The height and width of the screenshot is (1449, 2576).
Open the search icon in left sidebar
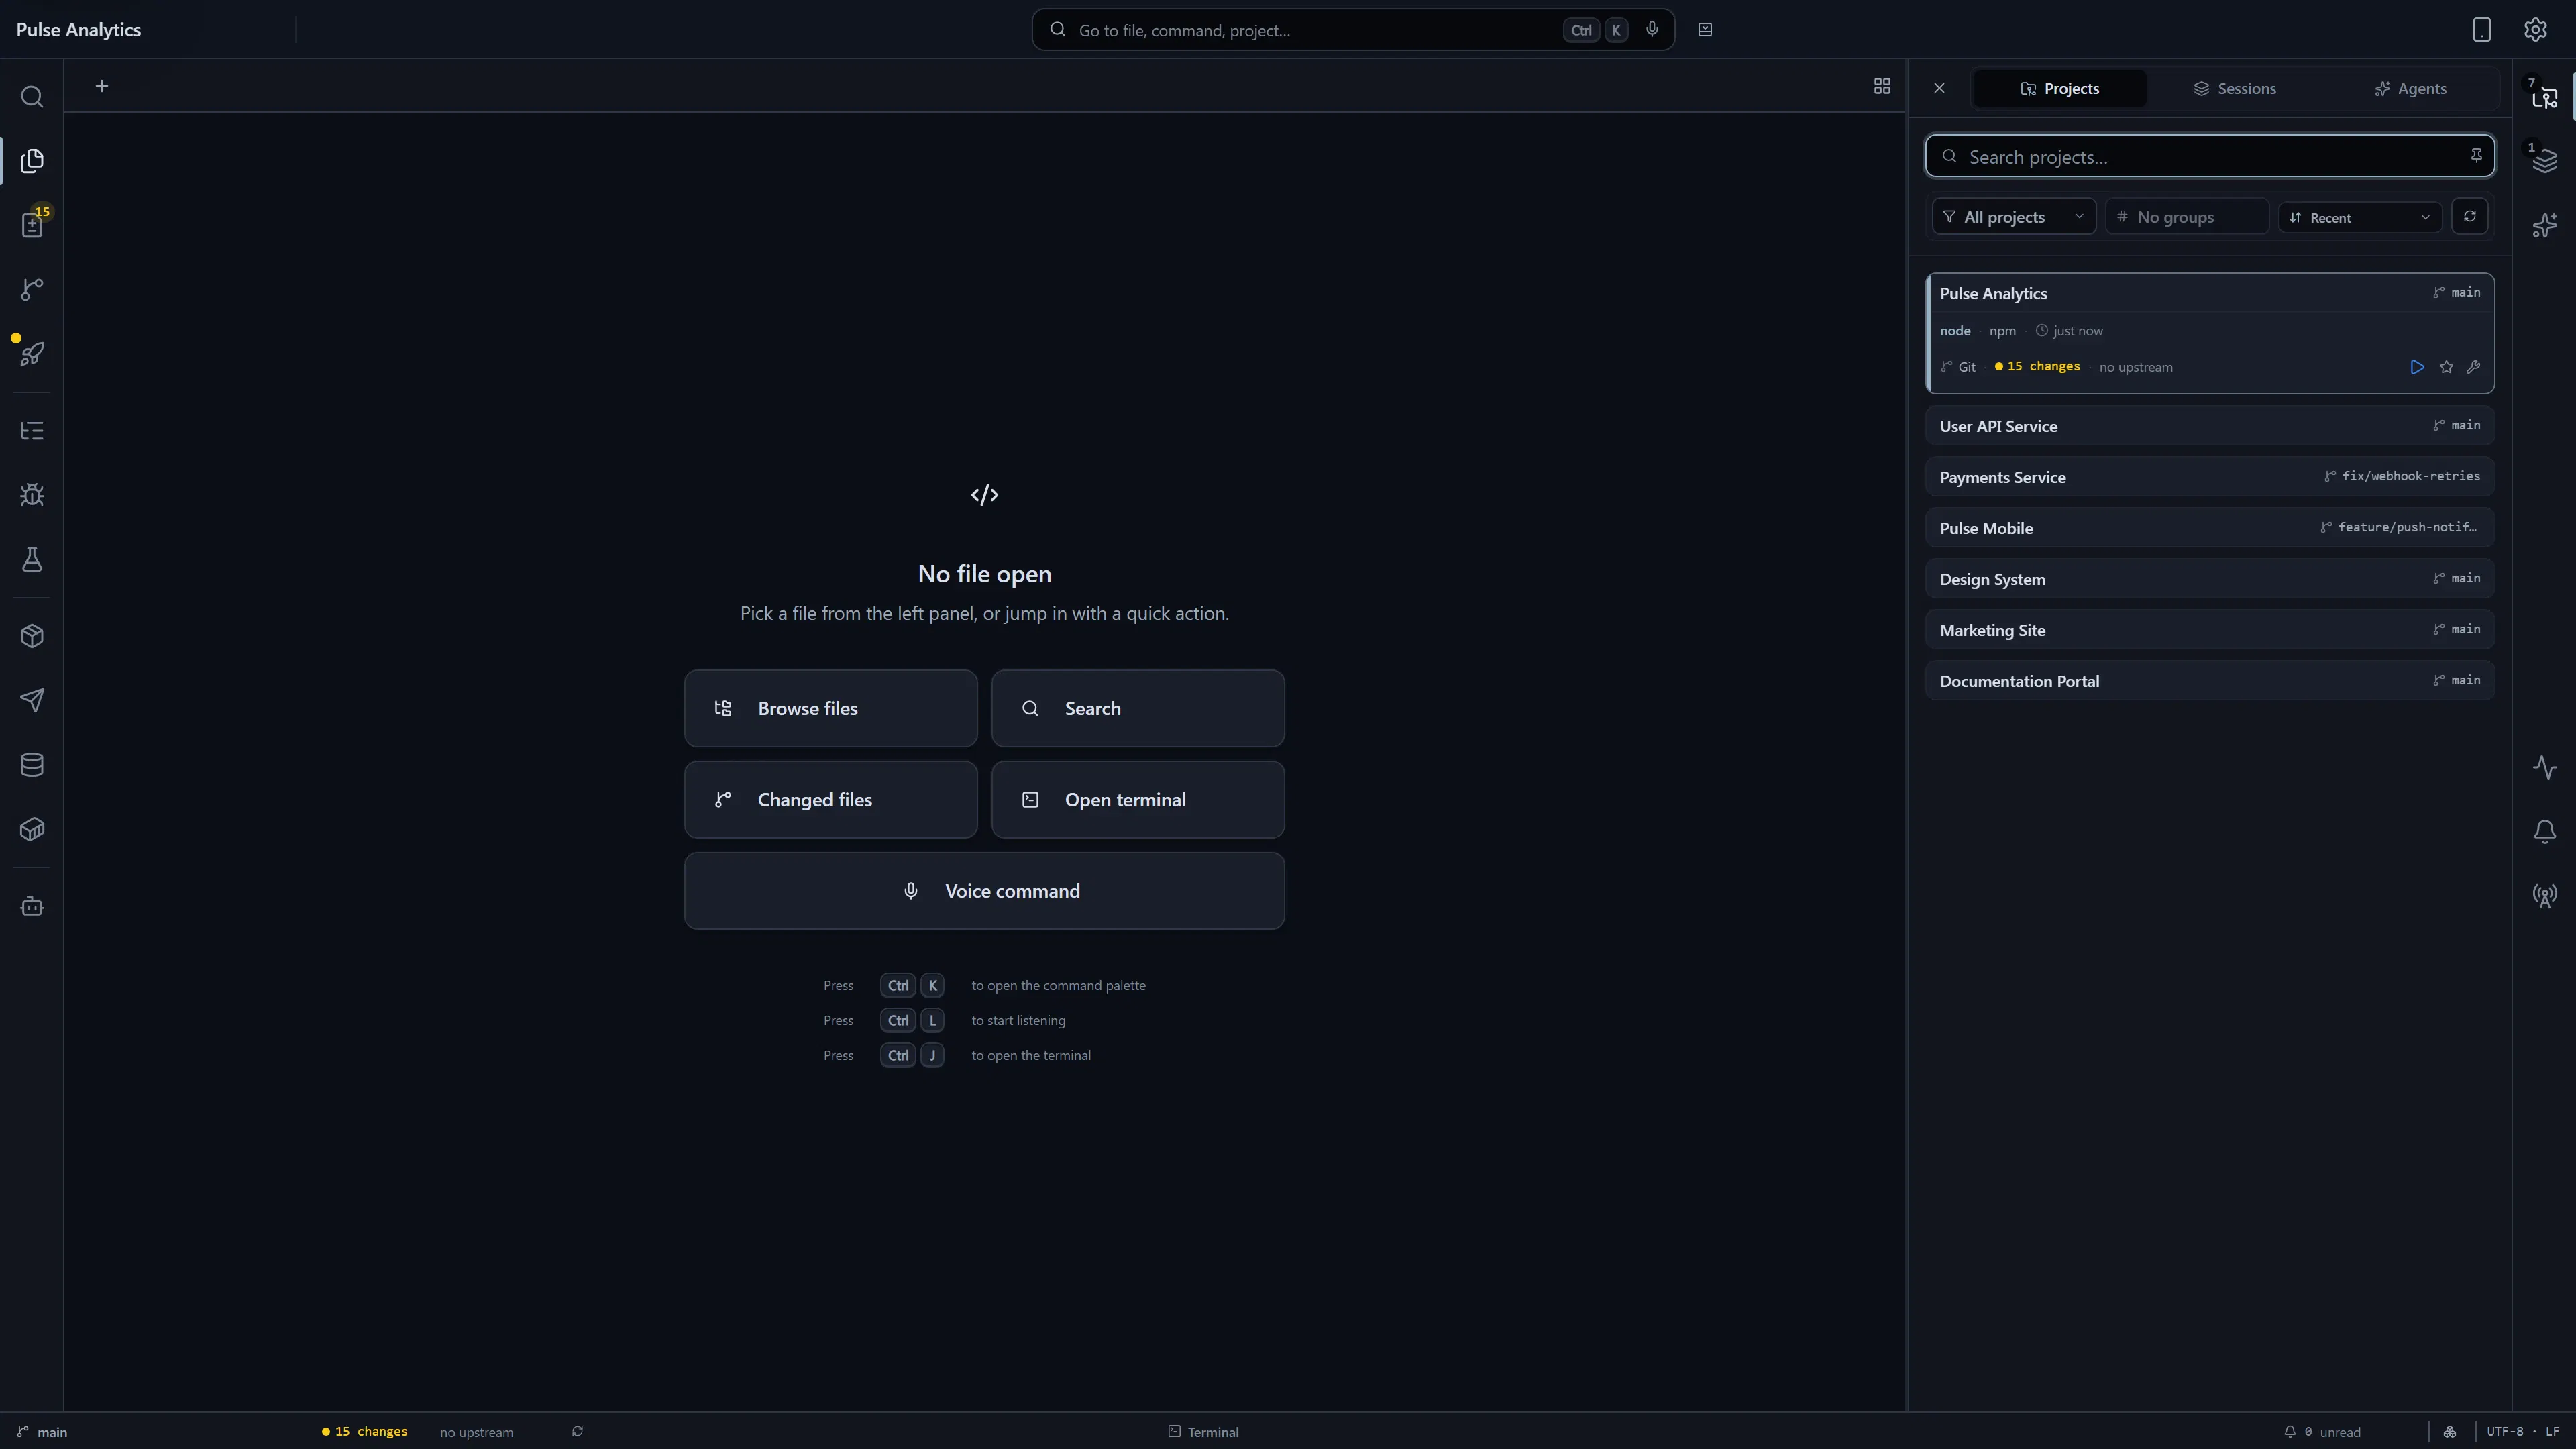point(32,97)
